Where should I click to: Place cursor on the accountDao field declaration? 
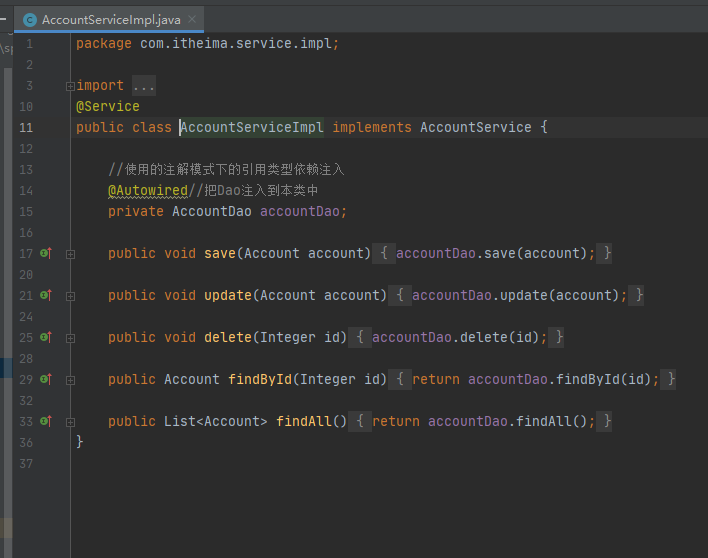point(303,212)
